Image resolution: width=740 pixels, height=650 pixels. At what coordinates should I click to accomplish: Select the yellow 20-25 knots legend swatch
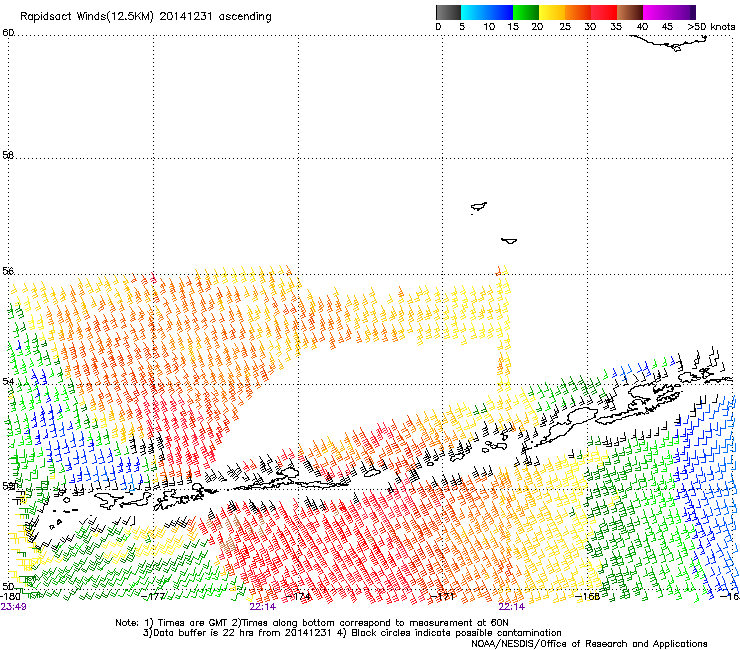coord(552,12)
